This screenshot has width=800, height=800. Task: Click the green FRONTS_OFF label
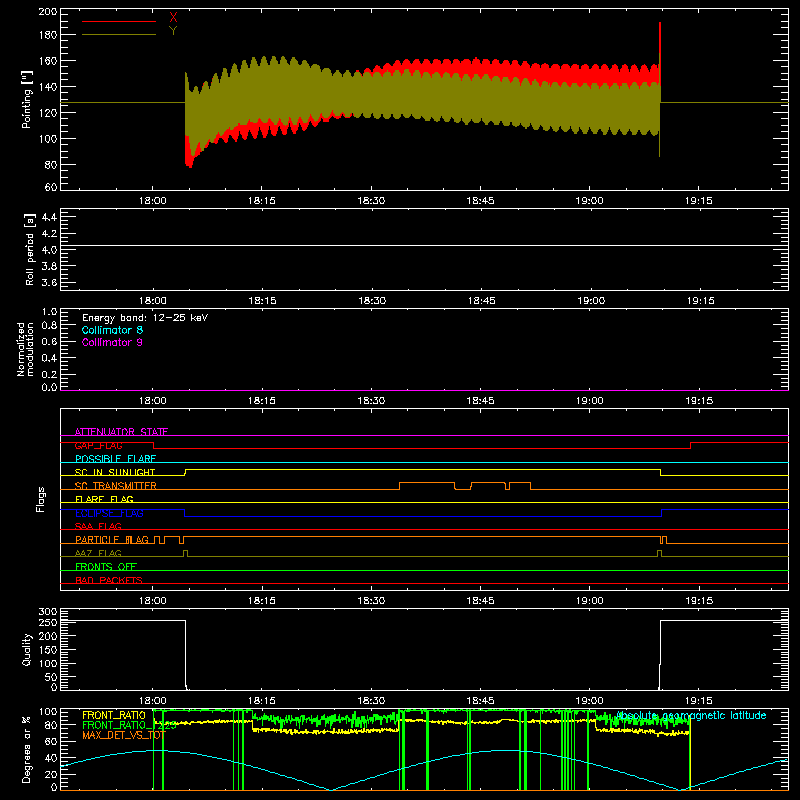coord(106,566)
